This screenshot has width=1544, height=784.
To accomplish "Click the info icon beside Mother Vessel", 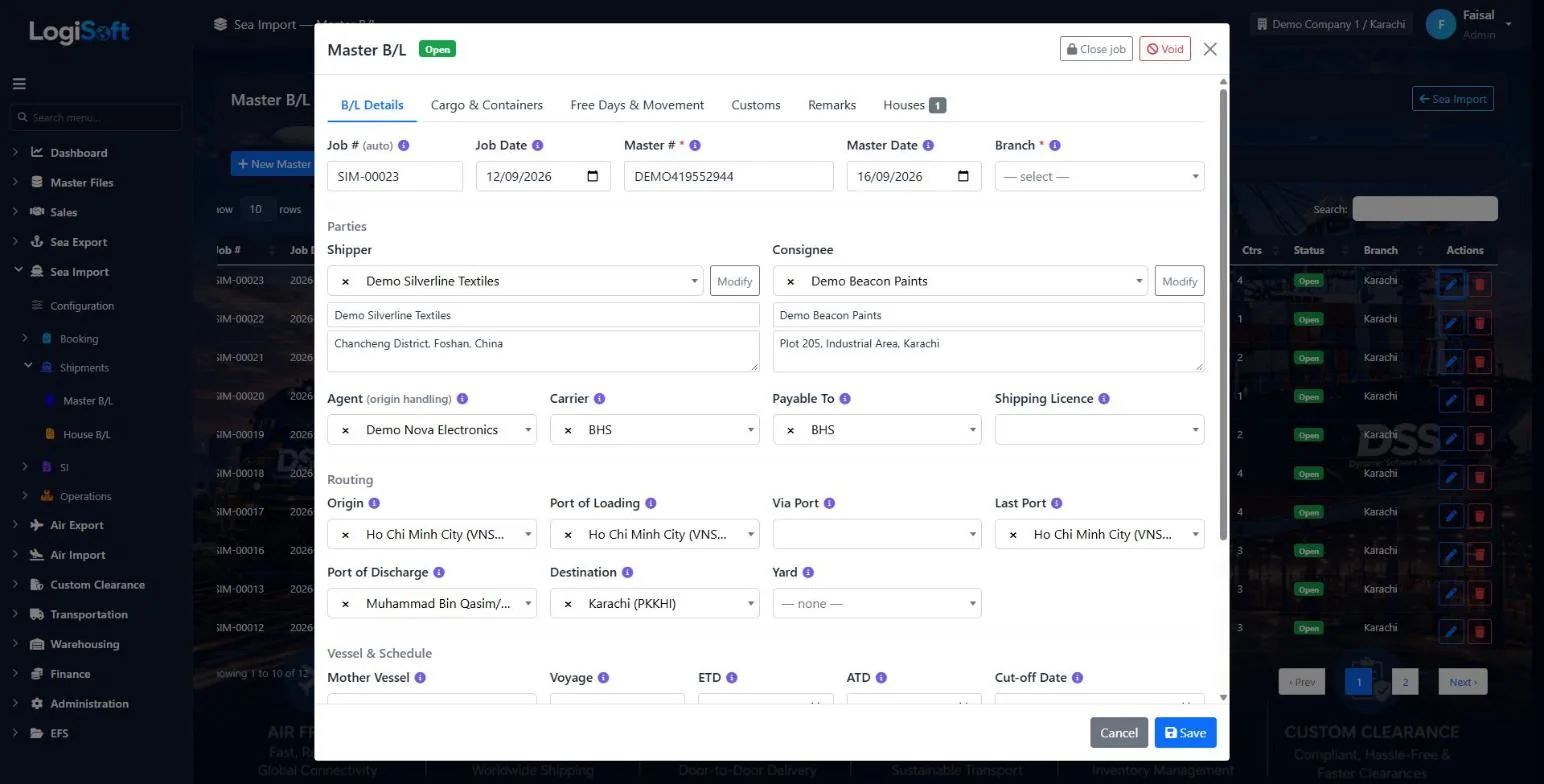I will [420, 678].
